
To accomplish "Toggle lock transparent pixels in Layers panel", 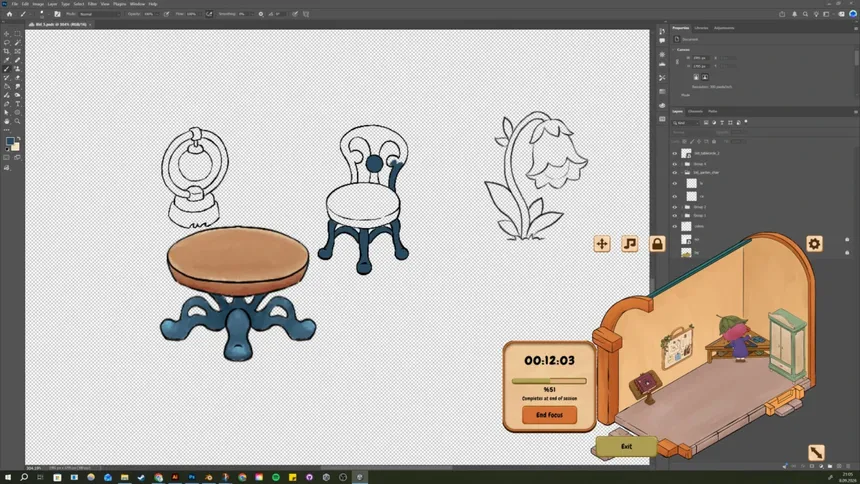I will 684,142.
